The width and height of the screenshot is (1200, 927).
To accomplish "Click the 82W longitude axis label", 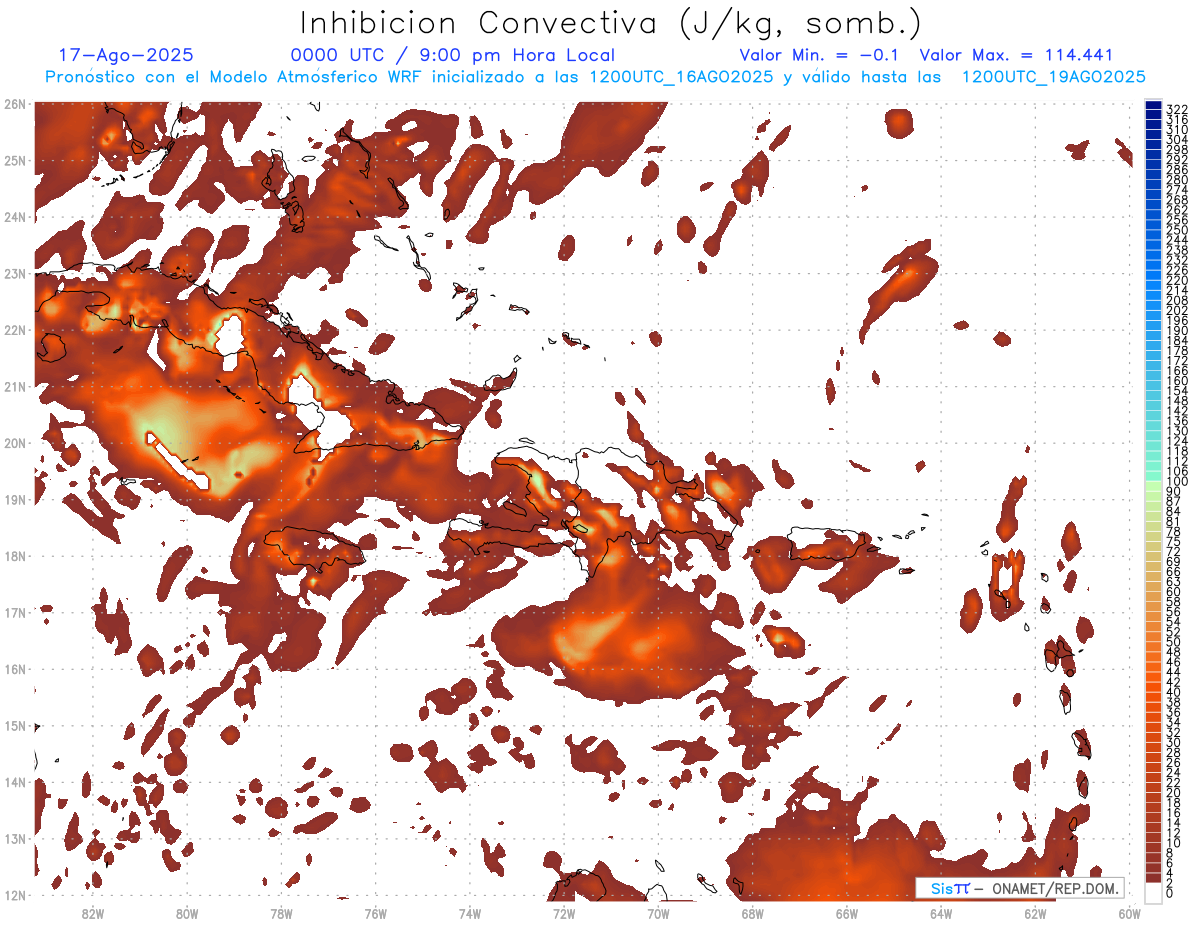I will coord(93,913).
